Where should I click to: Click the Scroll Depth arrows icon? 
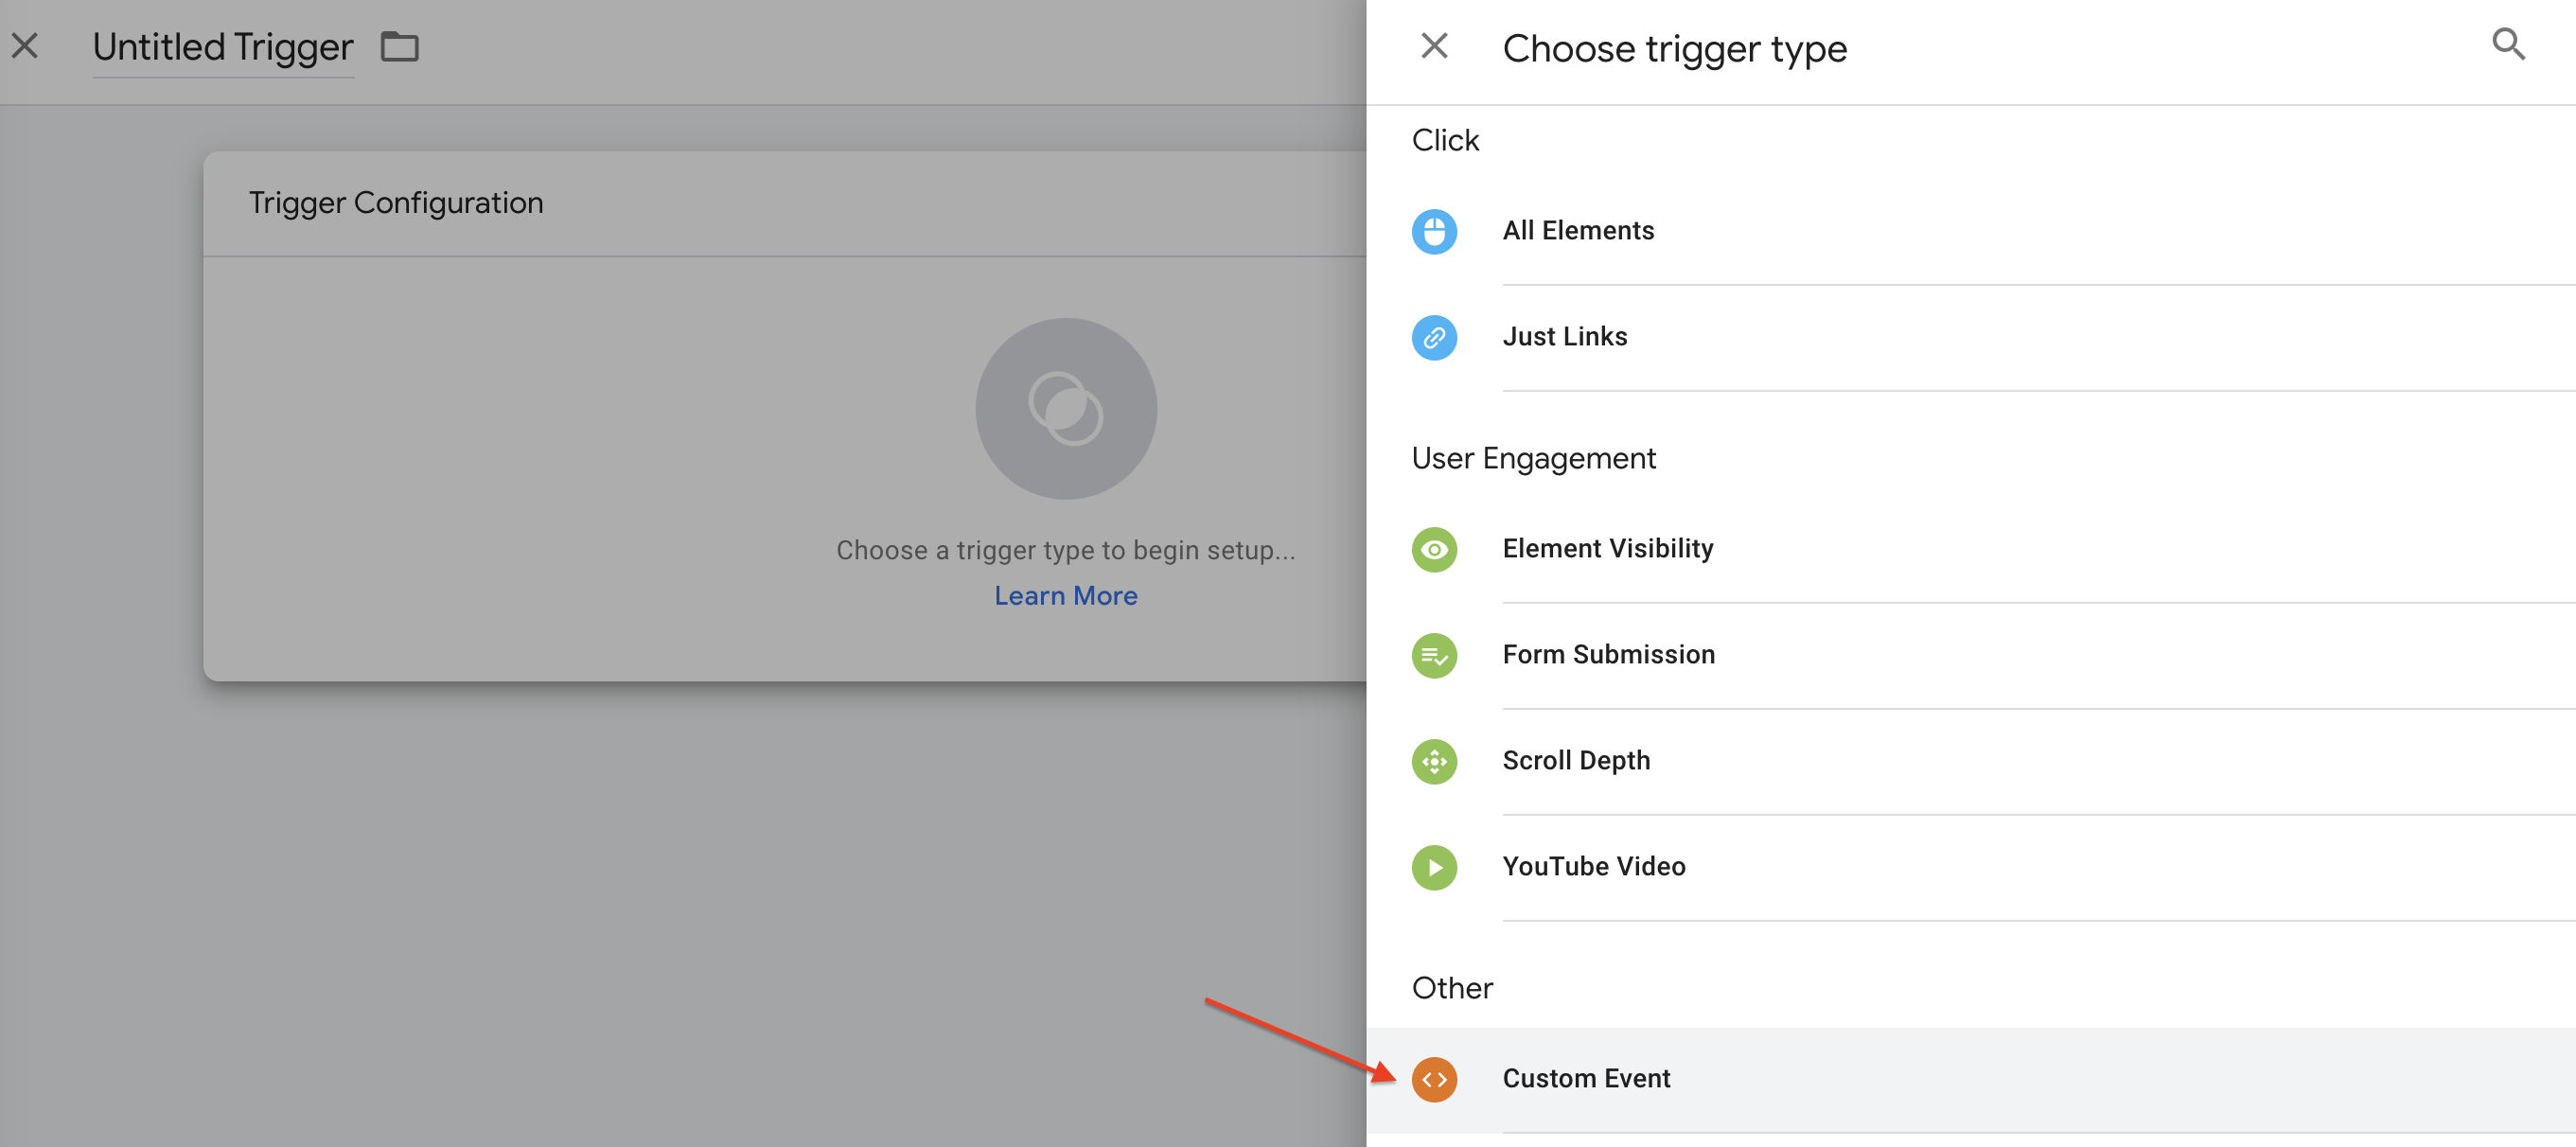[x=1434, y=761]
